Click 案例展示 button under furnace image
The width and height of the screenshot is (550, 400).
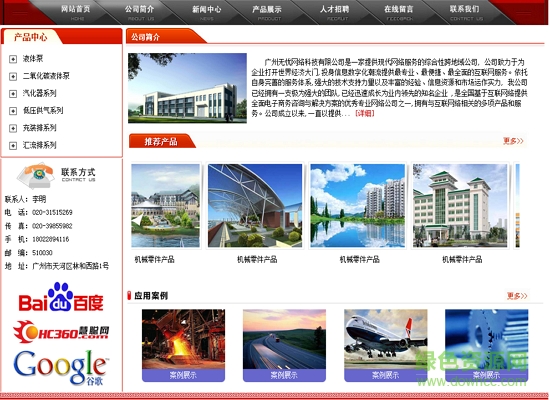coord(183,375)
